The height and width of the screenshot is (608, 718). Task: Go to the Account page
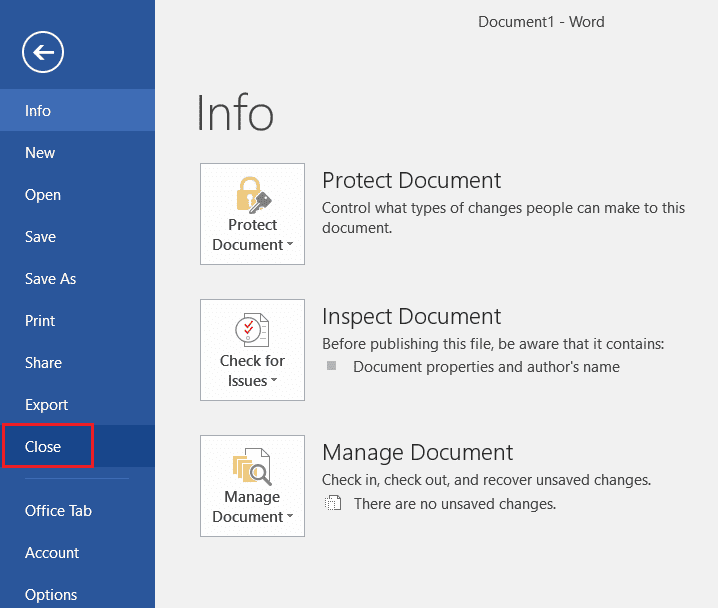(77, 553)
